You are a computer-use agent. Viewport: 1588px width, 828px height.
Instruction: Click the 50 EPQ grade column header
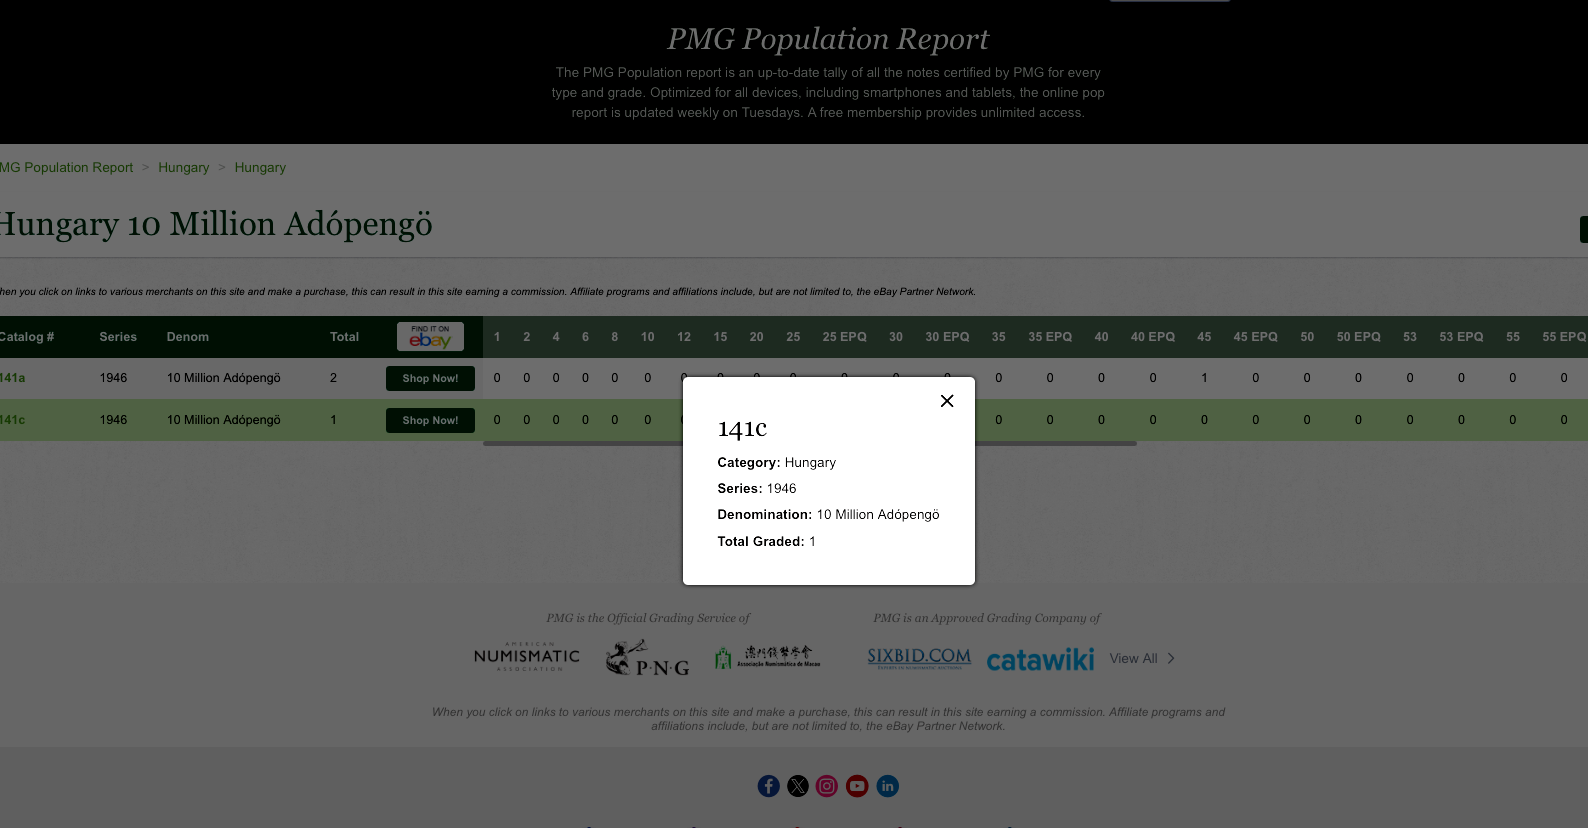point(1358,337)
